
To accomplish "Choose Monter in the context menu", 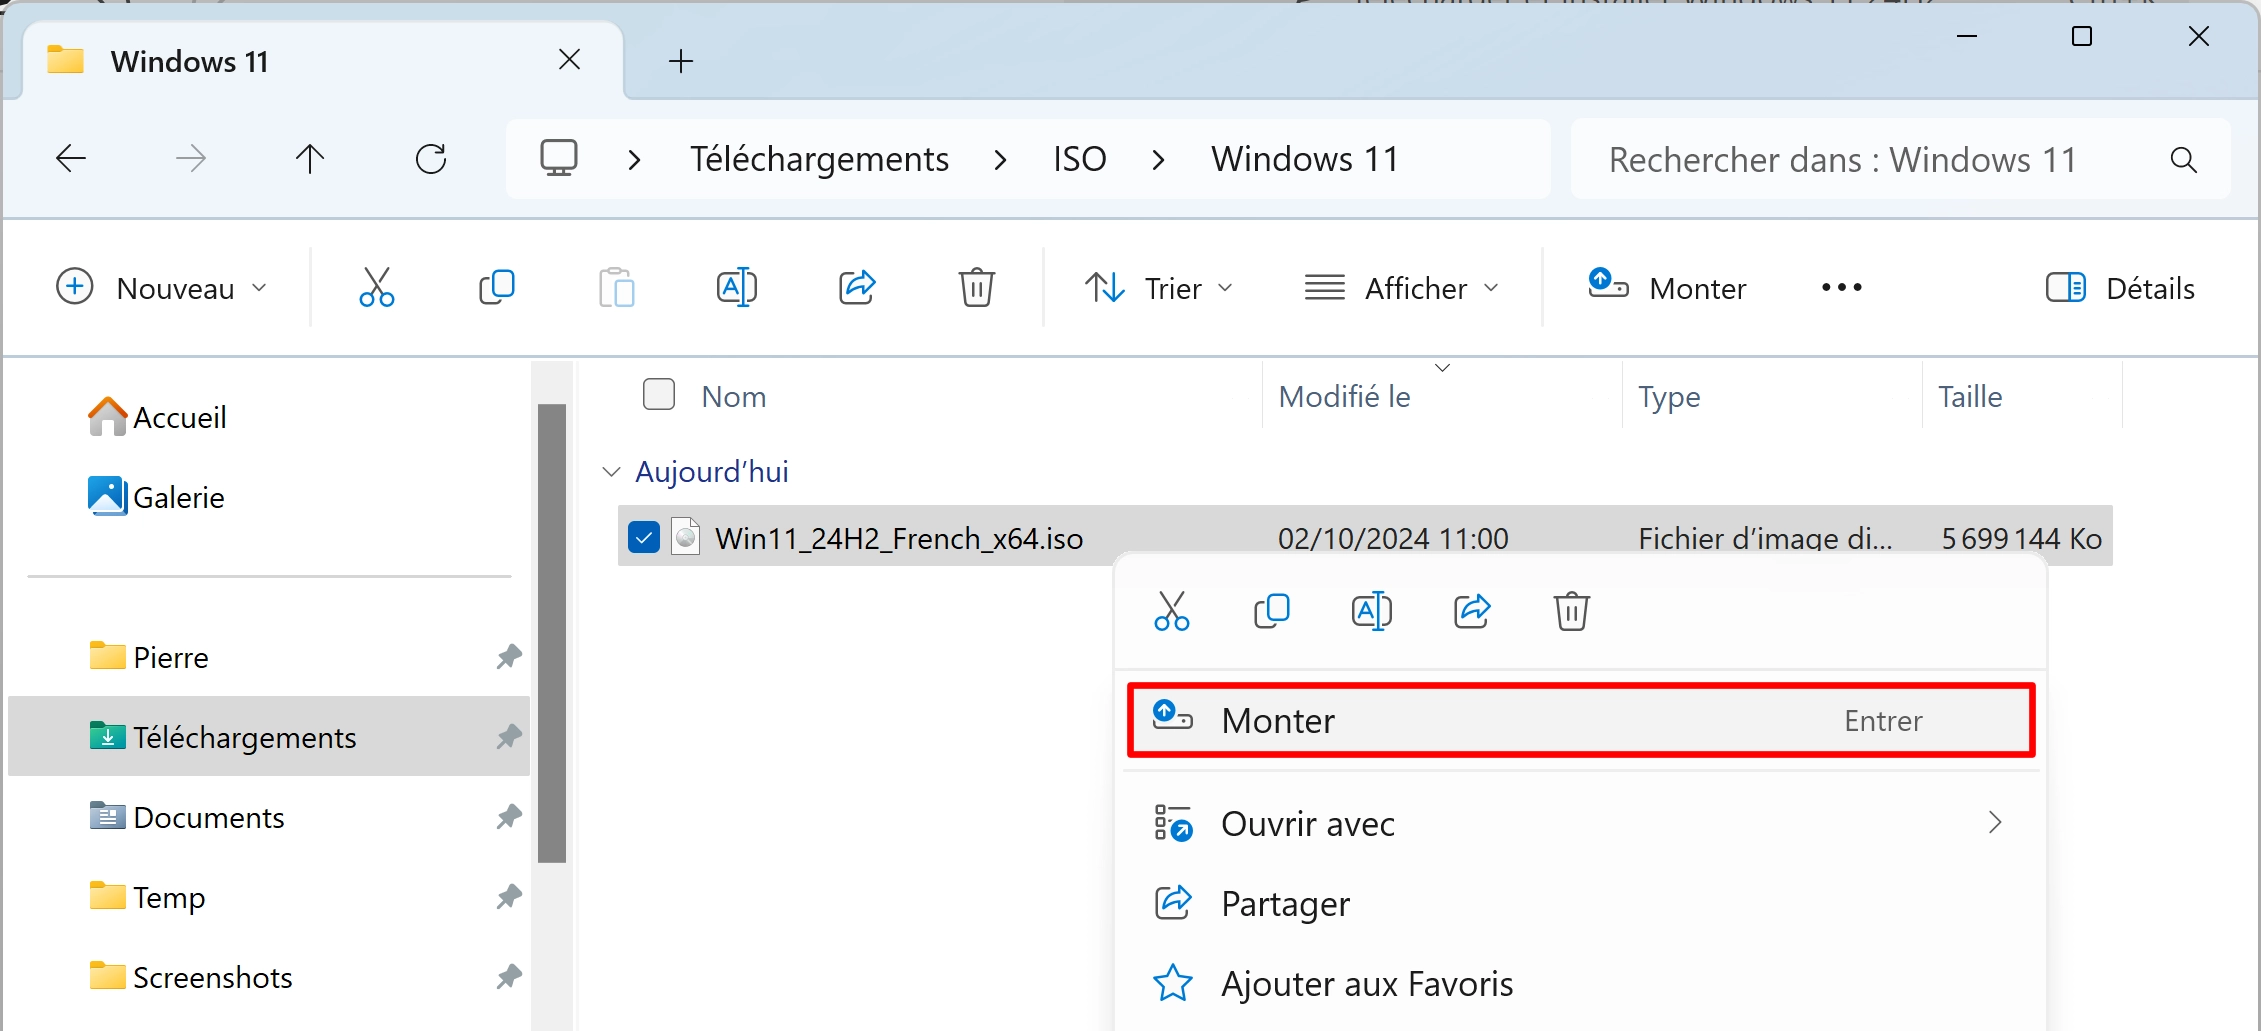I will coord(1581,720).
